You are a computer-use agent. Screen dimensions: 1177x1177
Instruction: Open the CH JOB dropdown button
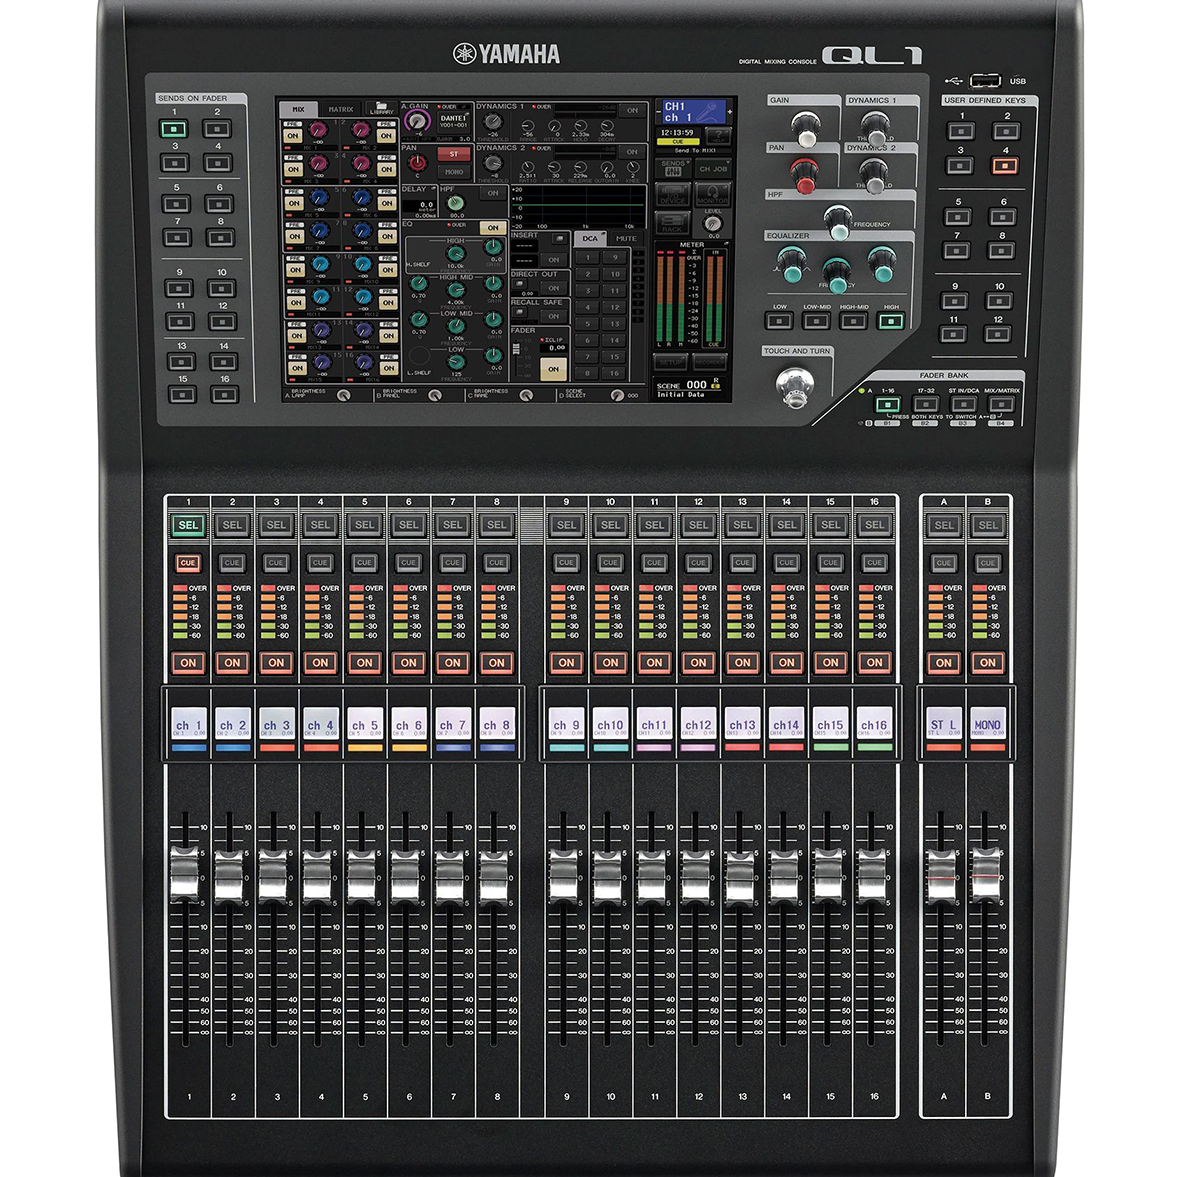tap(713, 168)
